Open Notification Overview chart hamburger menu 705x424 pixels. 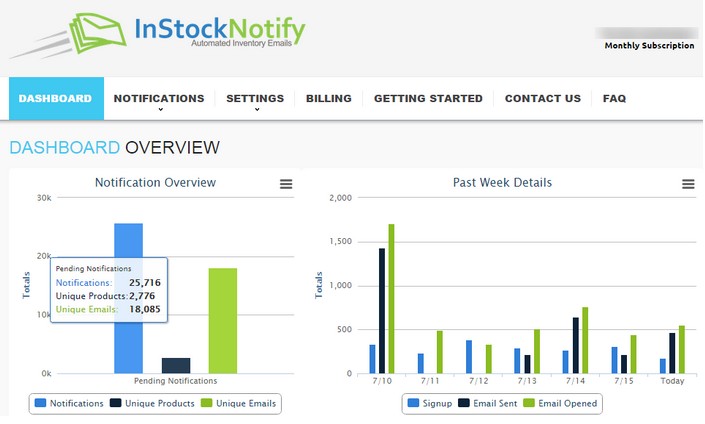click(286, 184)
